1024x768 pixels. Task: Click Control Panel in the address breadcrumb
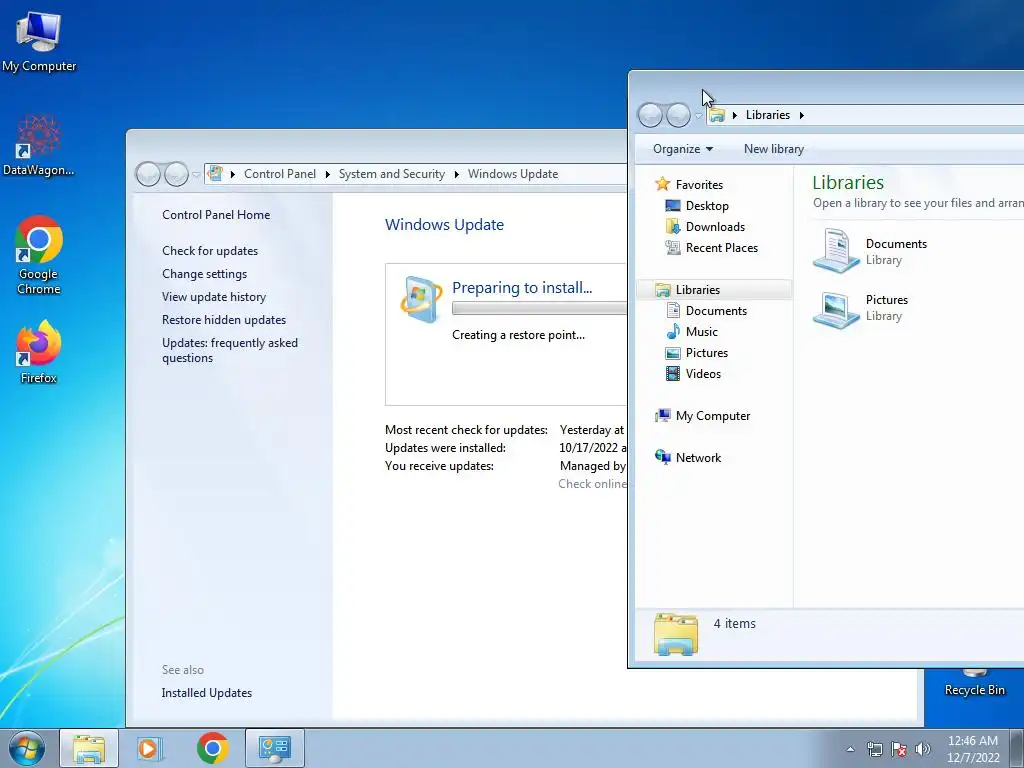click(x=280, y=174)
